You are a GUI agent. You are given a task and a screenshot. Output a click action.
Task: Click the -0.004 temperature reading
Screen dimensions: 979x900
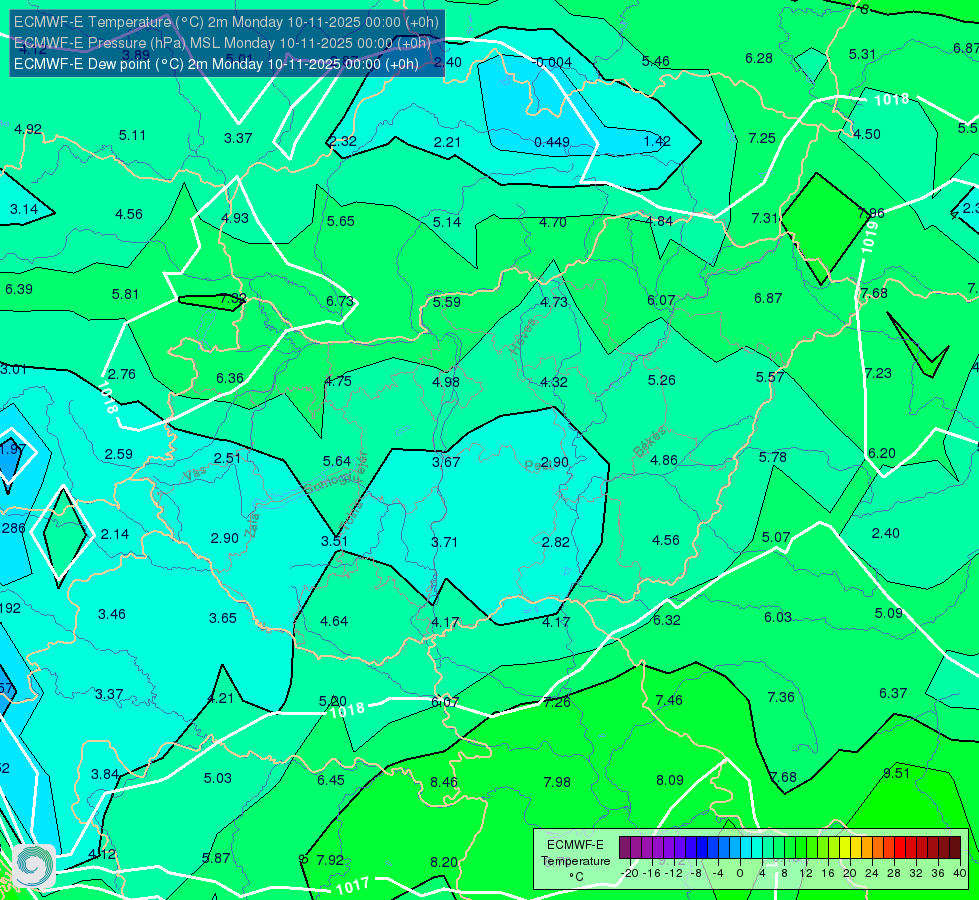(552, 62)
